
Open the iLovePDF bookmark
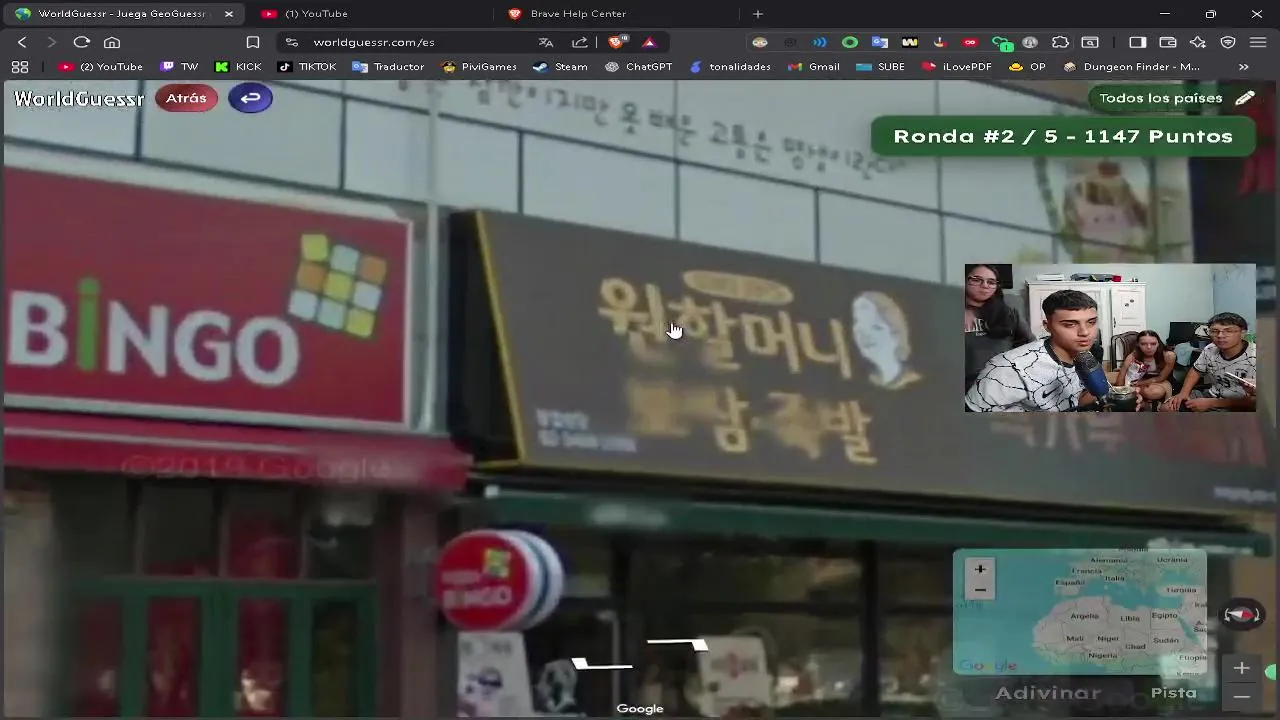coord(957,67)
